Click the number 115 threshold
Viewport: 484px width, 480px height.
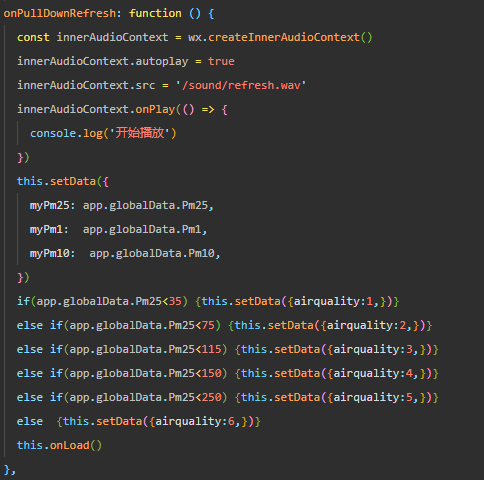[x=211, y=349]
